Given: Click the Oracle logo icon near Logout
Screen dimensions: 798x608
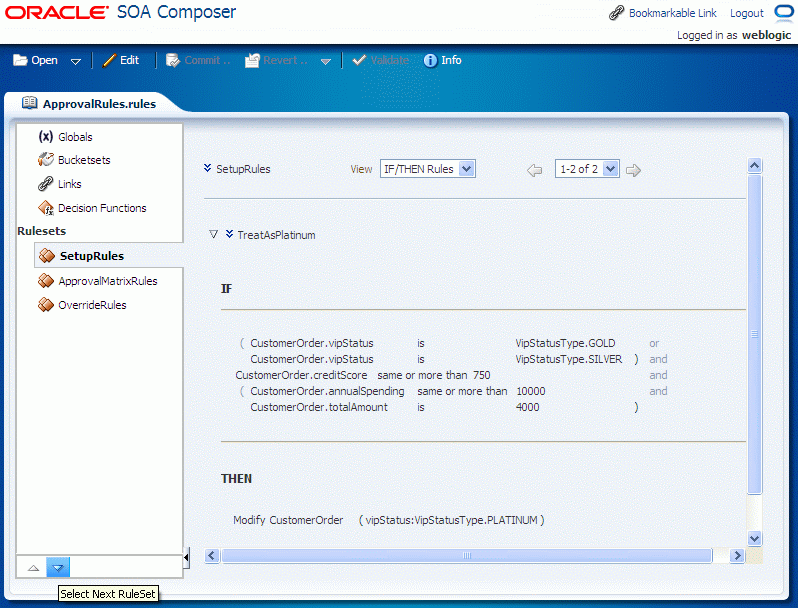Looking at the screenshot, I should point(784,12).
